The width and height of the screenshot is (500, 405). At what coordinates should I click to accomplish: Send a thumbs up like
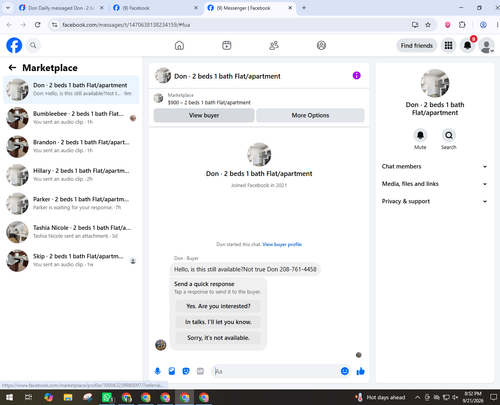(360, 371)
